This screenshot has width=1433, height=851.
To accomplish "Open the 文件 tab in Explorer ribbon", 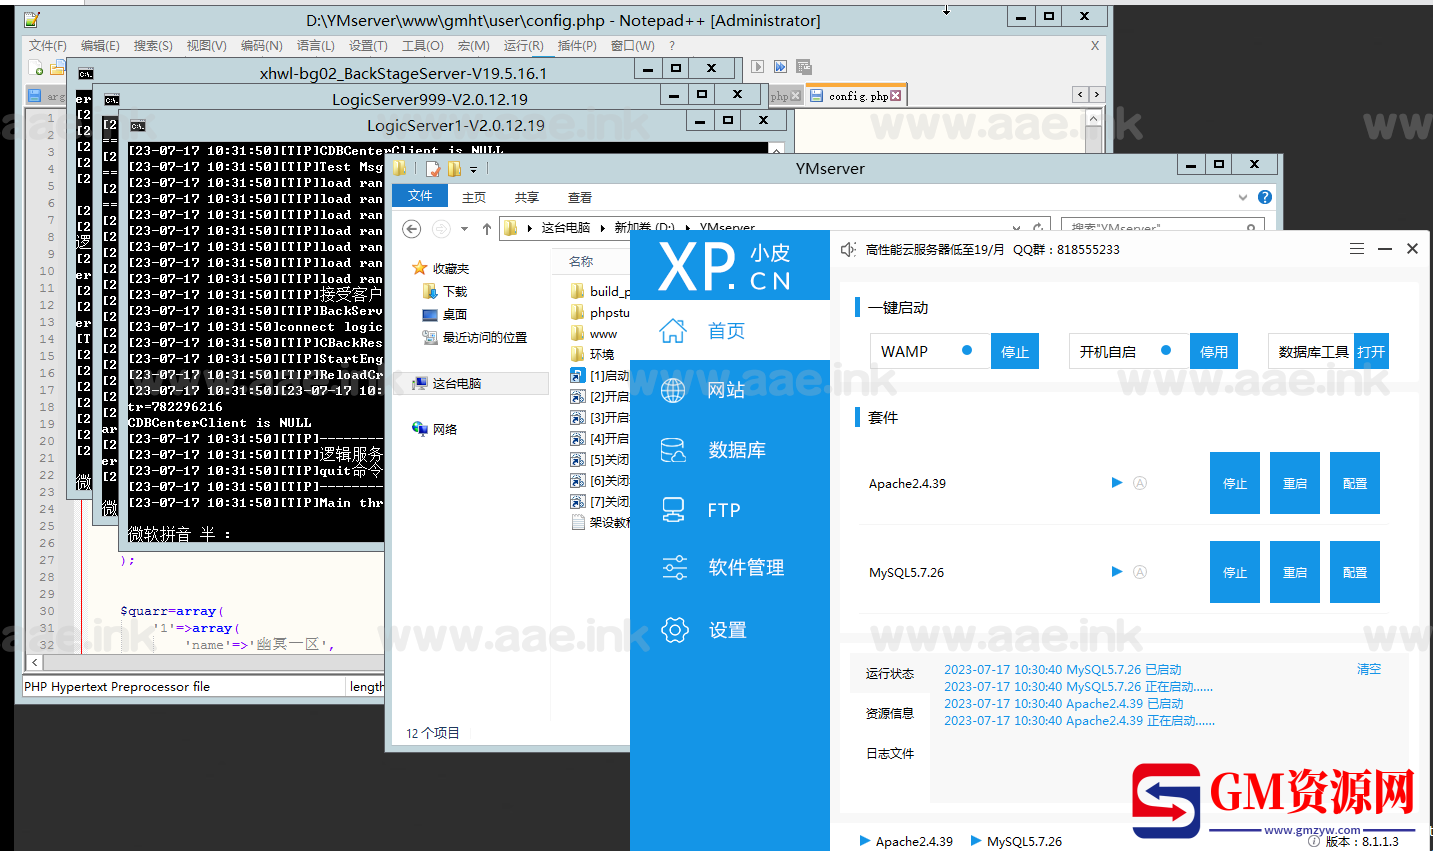I will (x=420, y=196).
